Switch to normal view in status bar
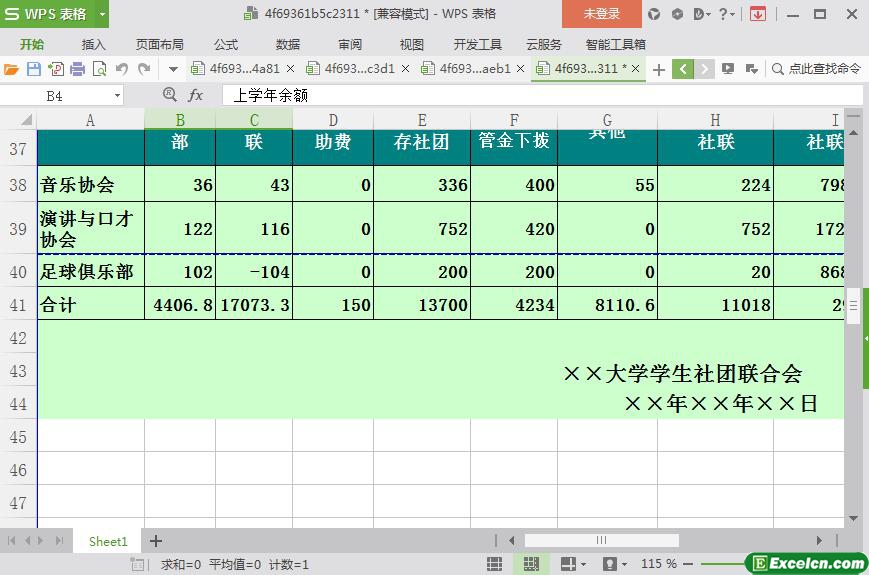 tap(494, 564)
